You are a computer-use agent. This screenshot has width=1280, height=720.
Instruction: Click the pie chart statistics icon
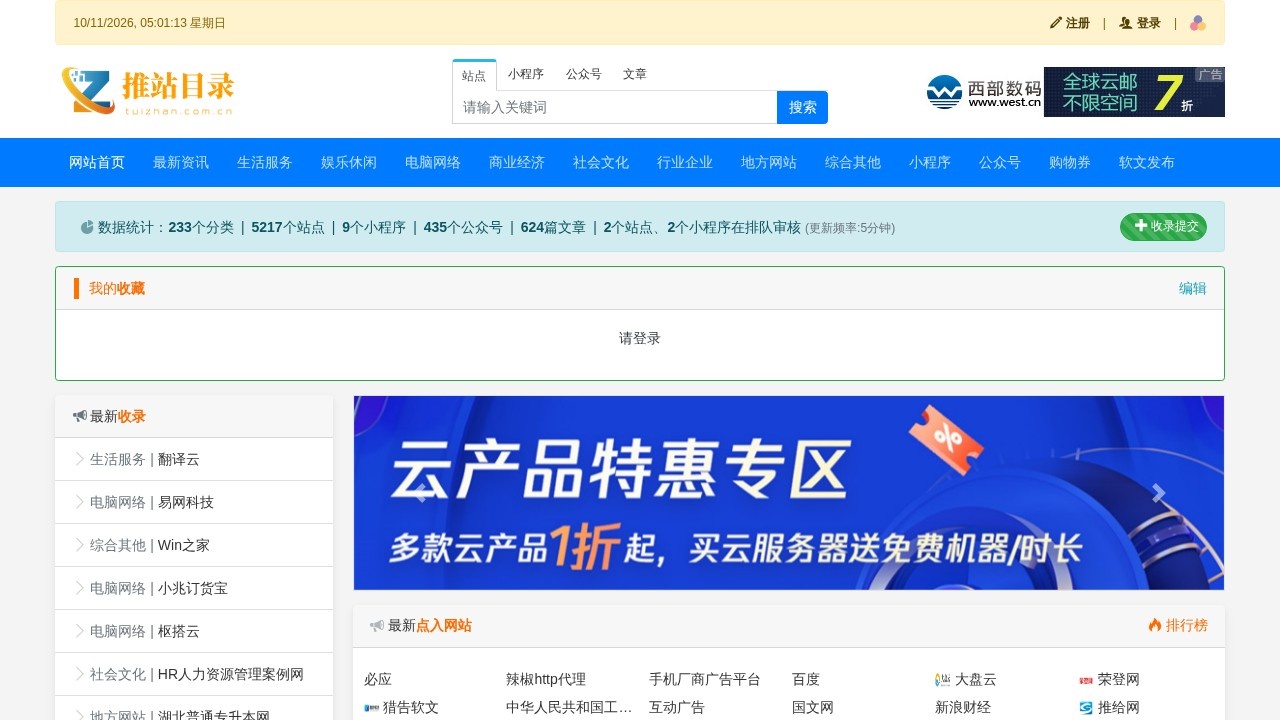point(87,227)
